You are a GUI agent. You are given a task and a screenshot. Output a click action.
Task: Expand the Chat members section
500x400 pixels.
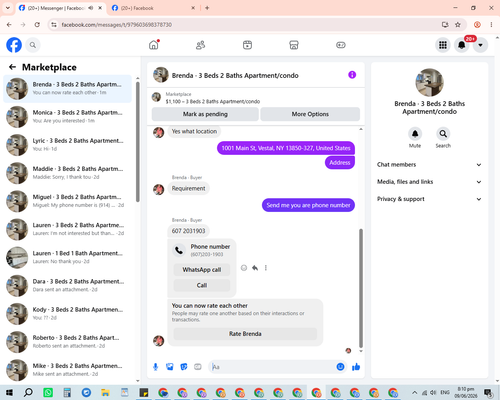(x=429, y=165)
